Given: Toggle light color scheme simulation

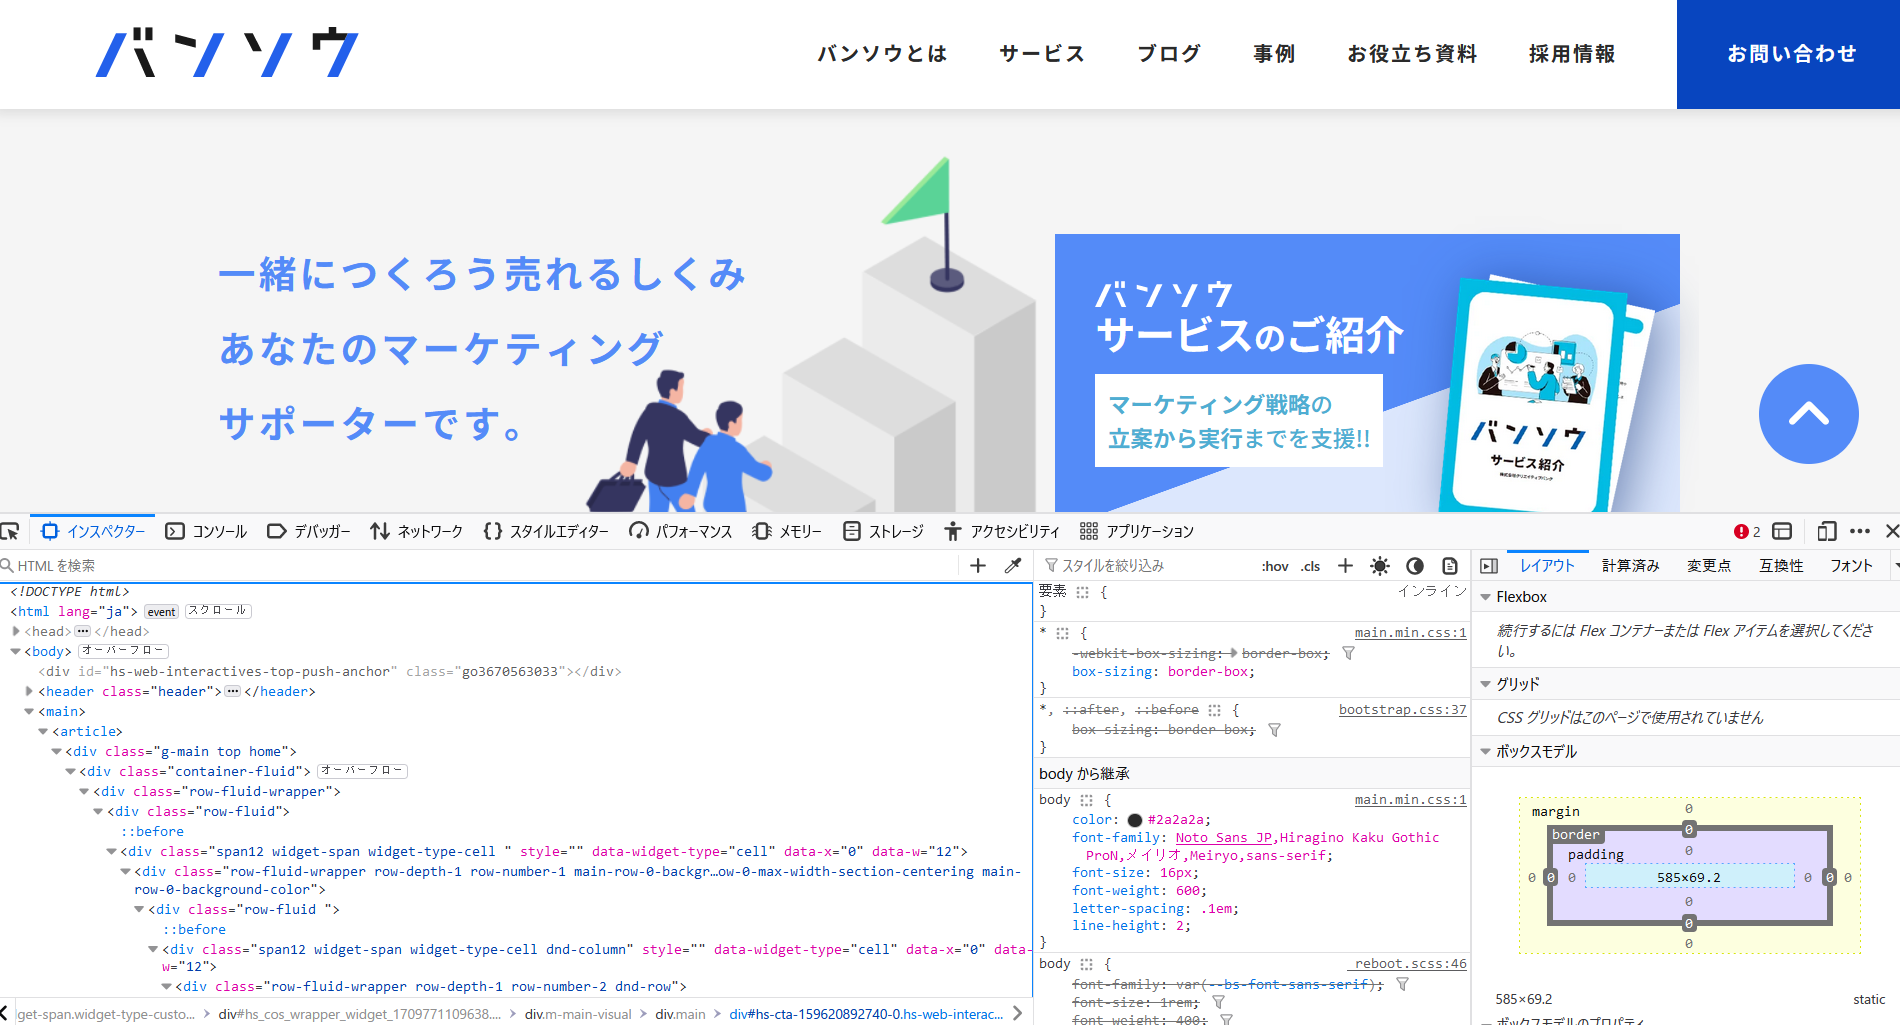Looking at the screenshot, I should (1380, 566).
